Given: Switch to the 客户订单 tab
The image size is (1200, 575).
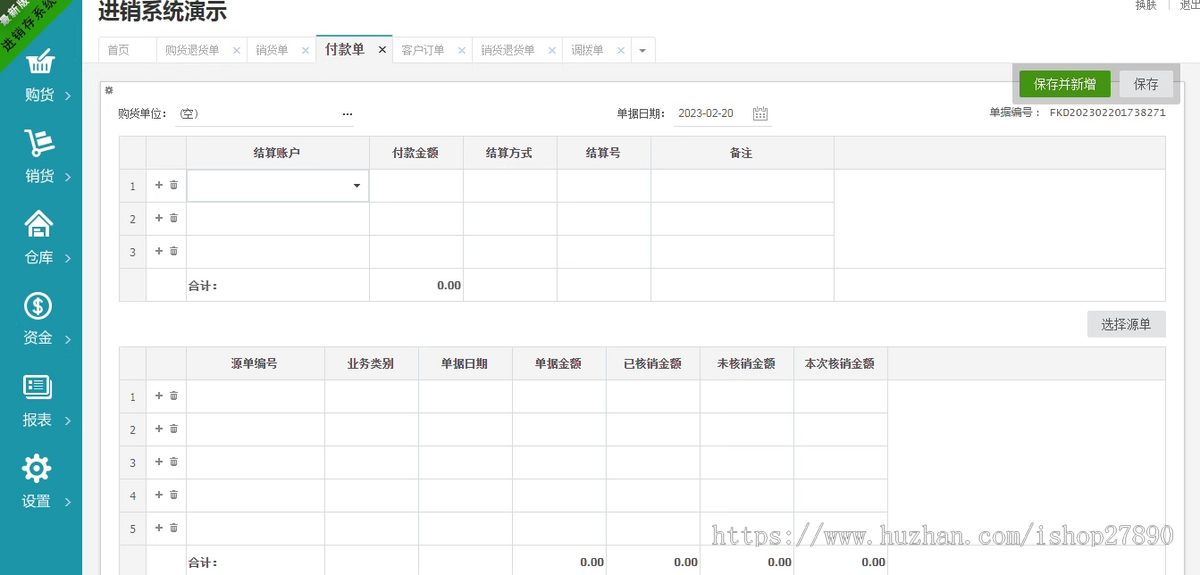Looking at the screenshot, I should point(423,50).
